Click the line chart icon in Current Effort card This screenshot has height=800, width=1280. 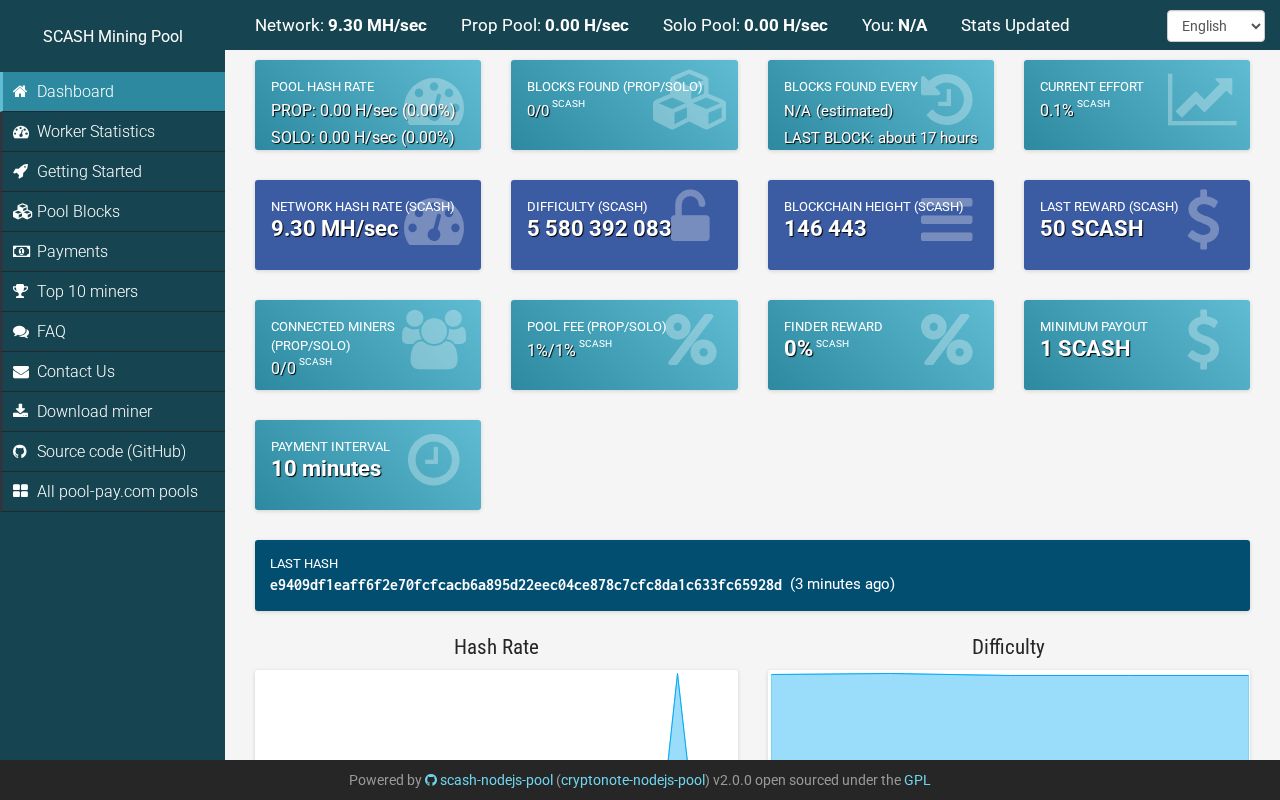pyautogui.click(x=1202, y=100)
